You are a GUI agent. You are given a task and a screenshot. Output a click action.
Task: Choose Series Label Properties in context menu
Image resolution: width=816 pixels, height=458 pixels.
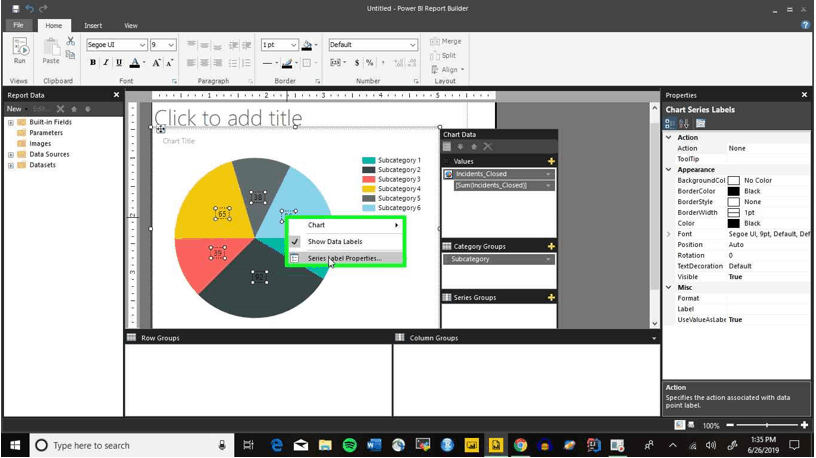pyautogui.click(x=346, y=258)
